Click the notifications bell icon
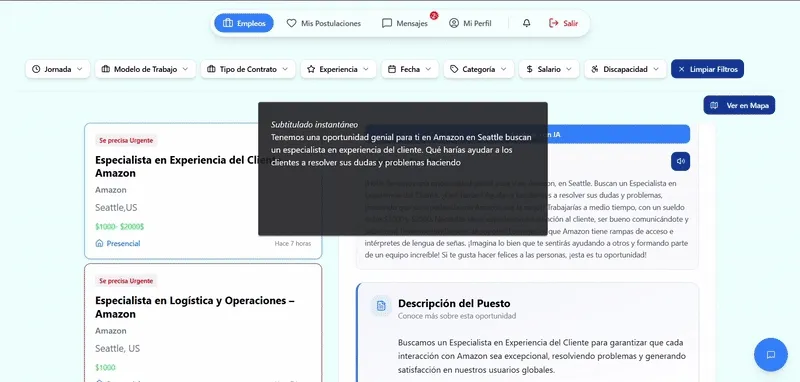Screen dimensions: 800x382 point(527,23)
